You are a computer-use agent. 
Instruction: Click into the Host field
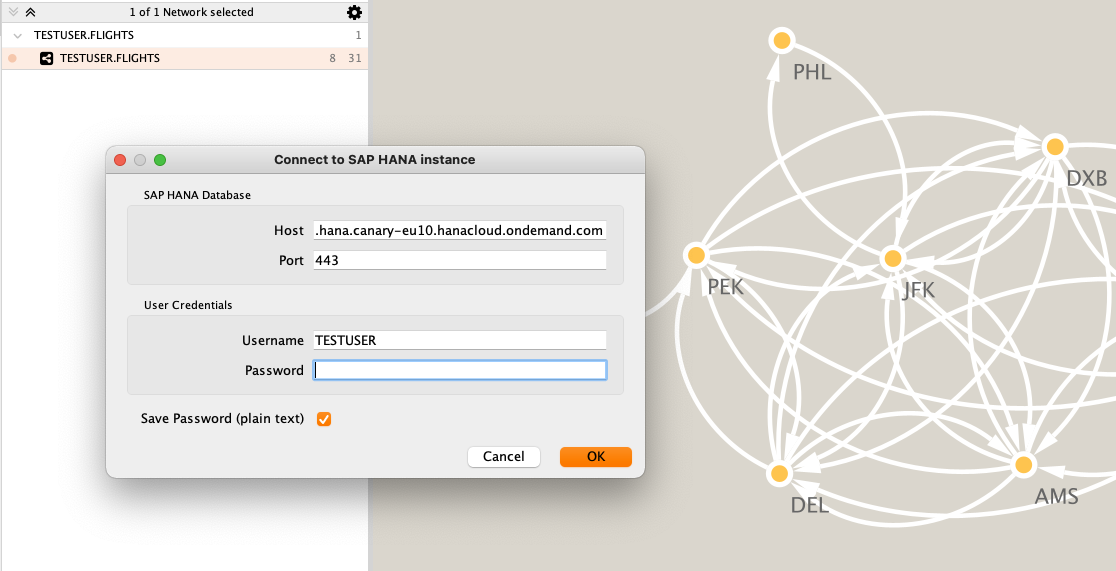[x=459, y=231]
